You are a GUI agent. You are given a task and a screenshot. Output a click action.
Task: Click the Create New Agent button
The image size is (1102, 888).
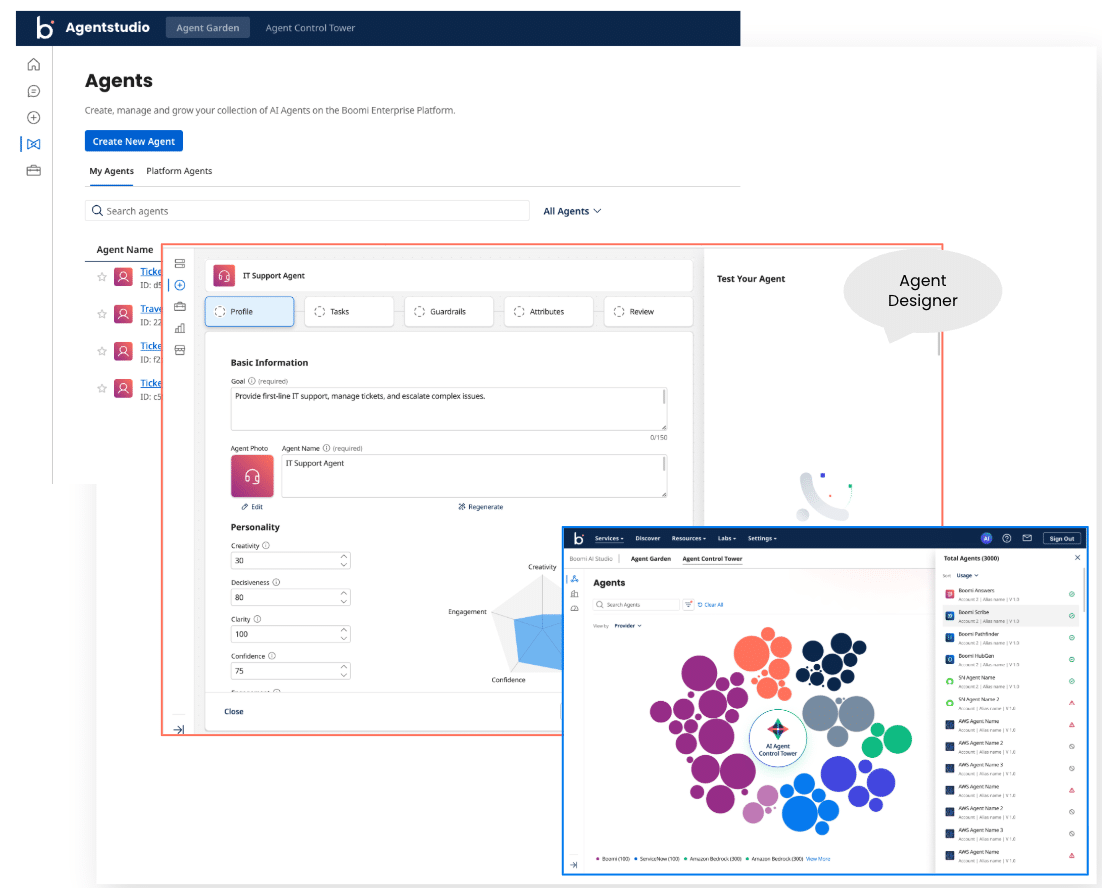tap(134, 141)
